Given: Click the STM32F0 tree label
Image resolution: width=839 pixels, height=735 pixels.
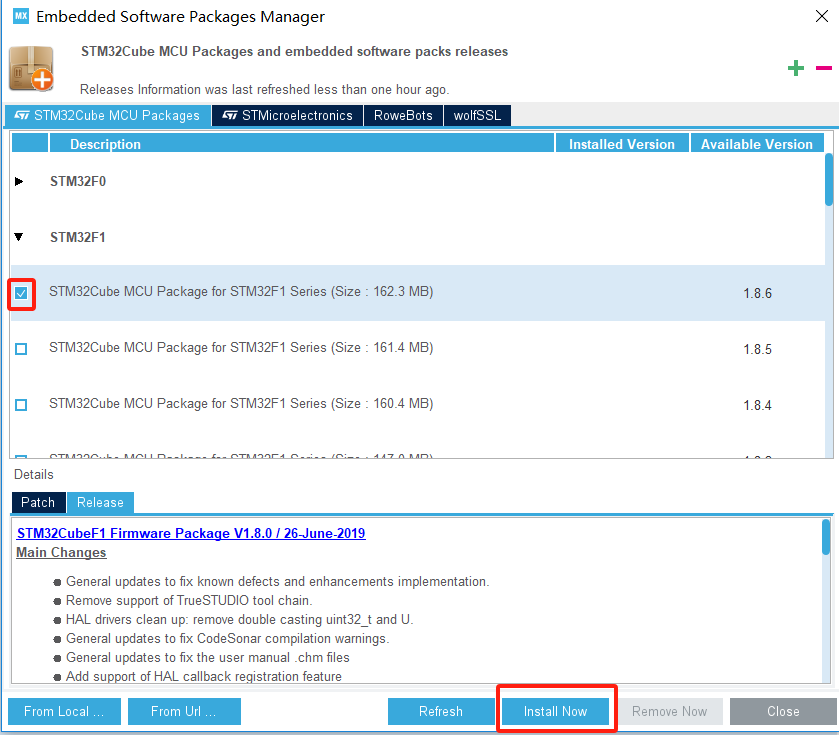Looking at the screenshot, I should coord(78,181).
